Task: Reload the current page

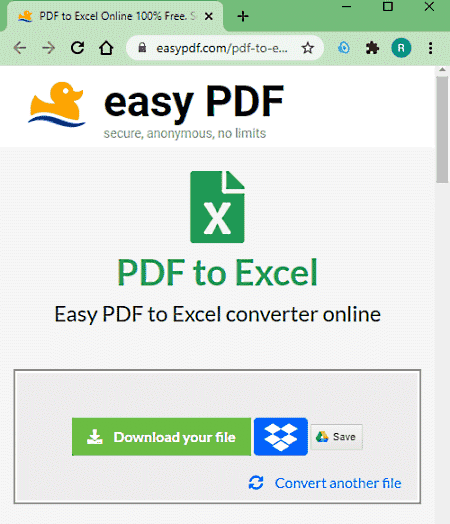Action: click(x=78, y=48)
